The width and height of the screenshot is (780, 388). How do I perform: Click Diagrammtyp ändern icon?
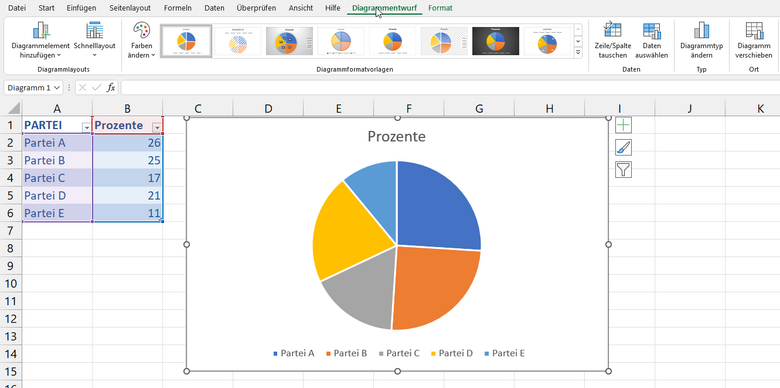tap(701, 30)
